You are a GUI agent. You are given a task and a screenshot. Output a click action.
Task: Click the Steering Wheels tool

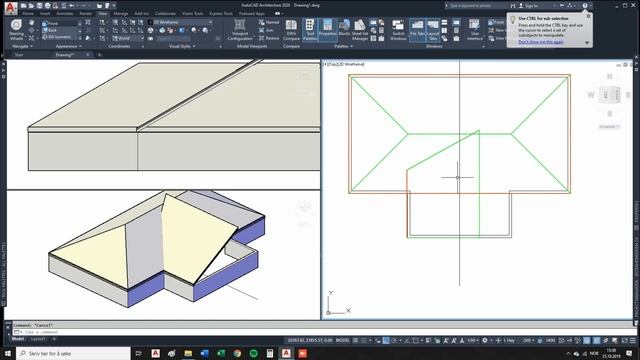(16, 30)
